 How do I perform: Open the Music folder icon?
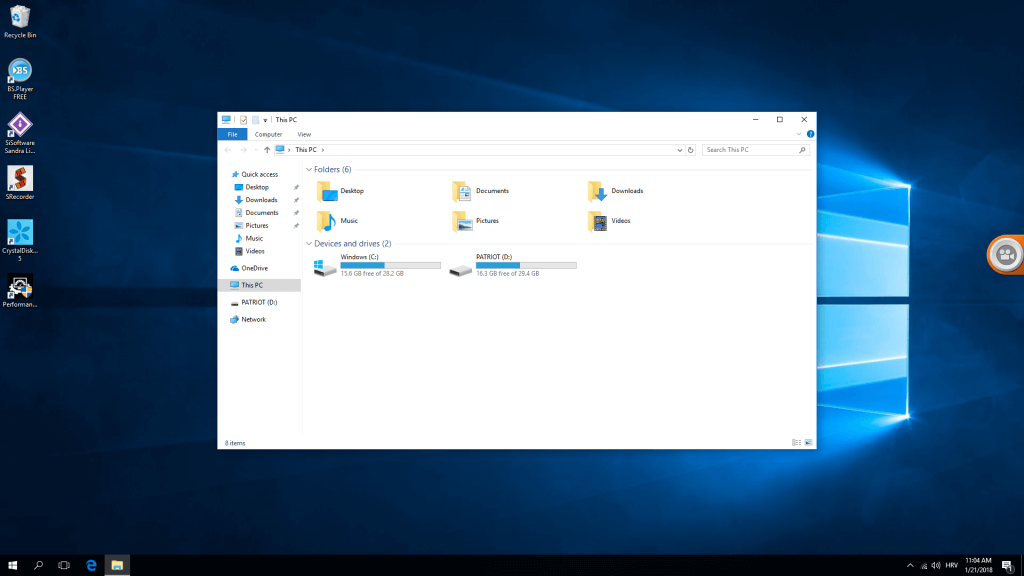(326, 221)
